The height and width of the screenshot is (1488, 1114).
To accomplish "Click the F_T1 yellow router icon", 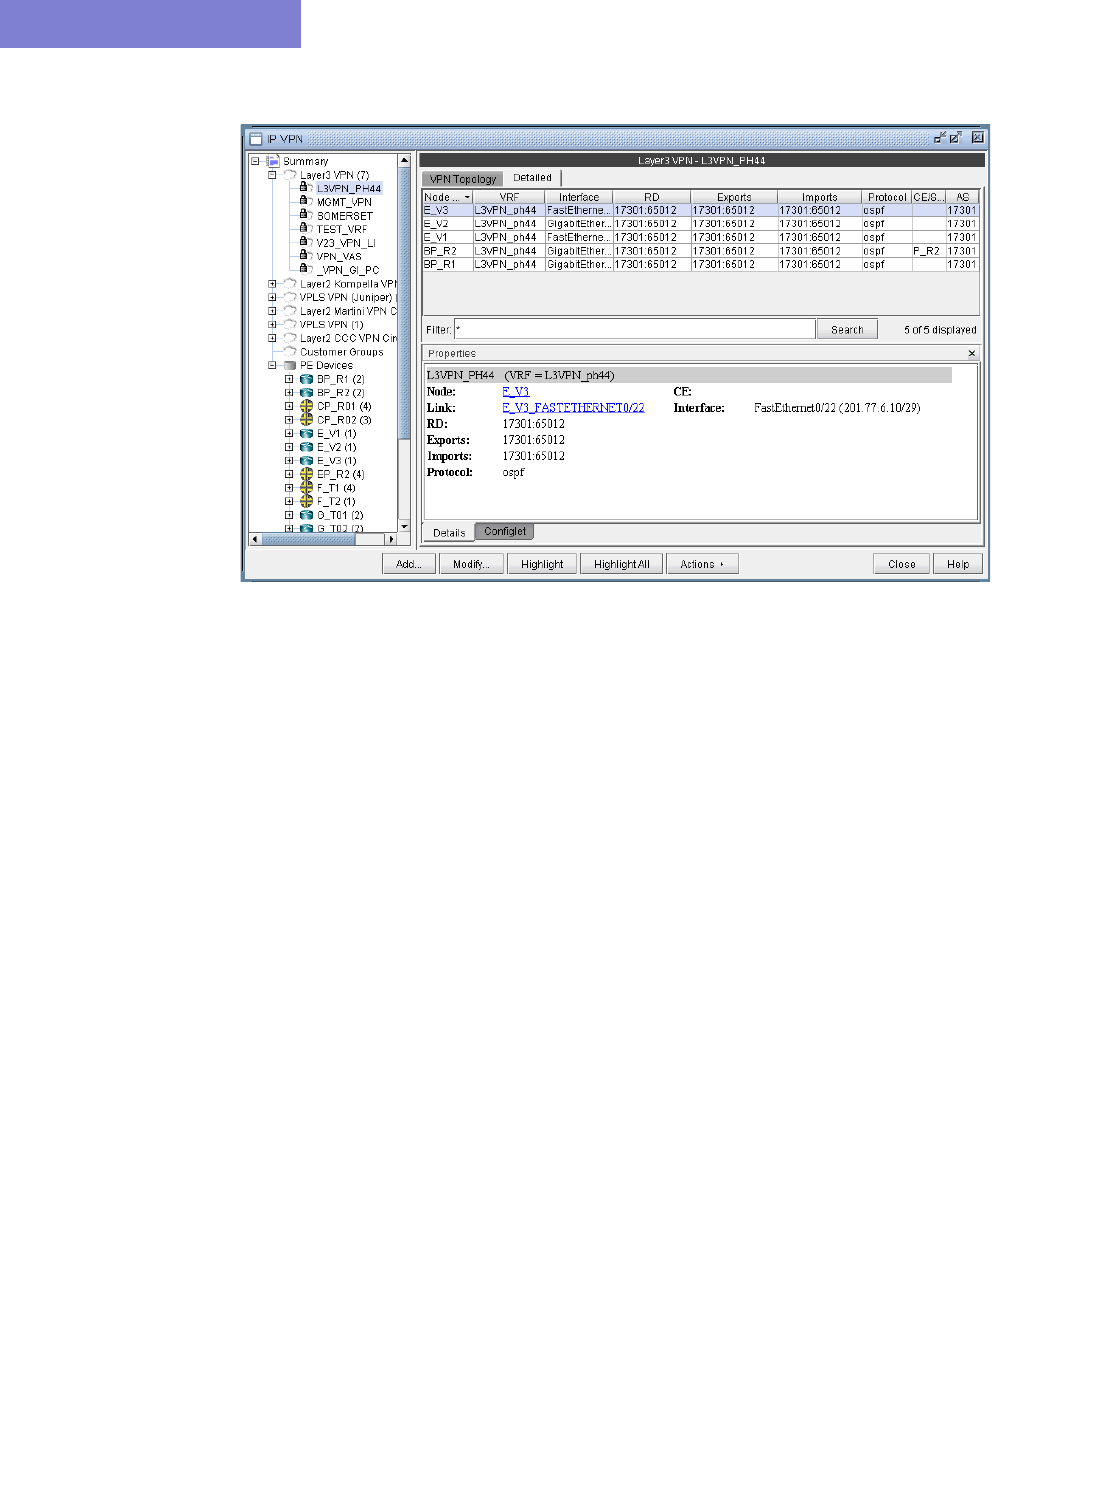I will point(307,487).
